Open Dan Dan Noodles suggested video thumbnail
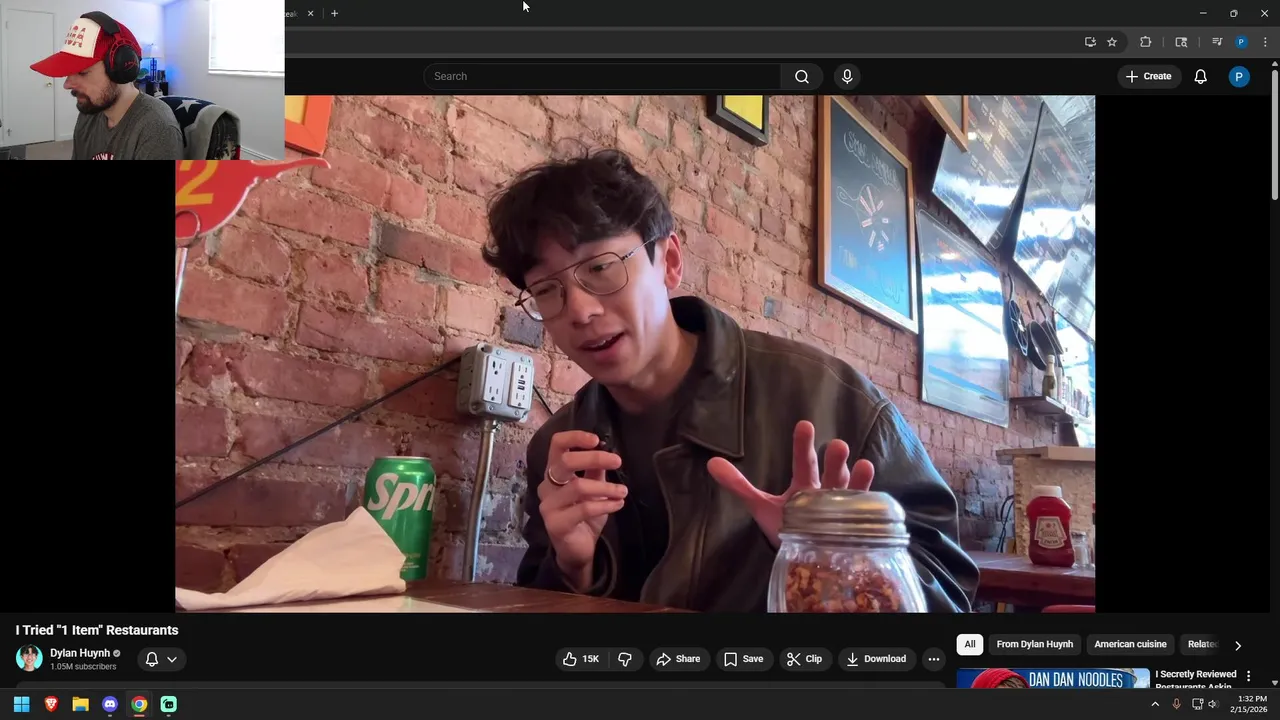 point(1053,679)
